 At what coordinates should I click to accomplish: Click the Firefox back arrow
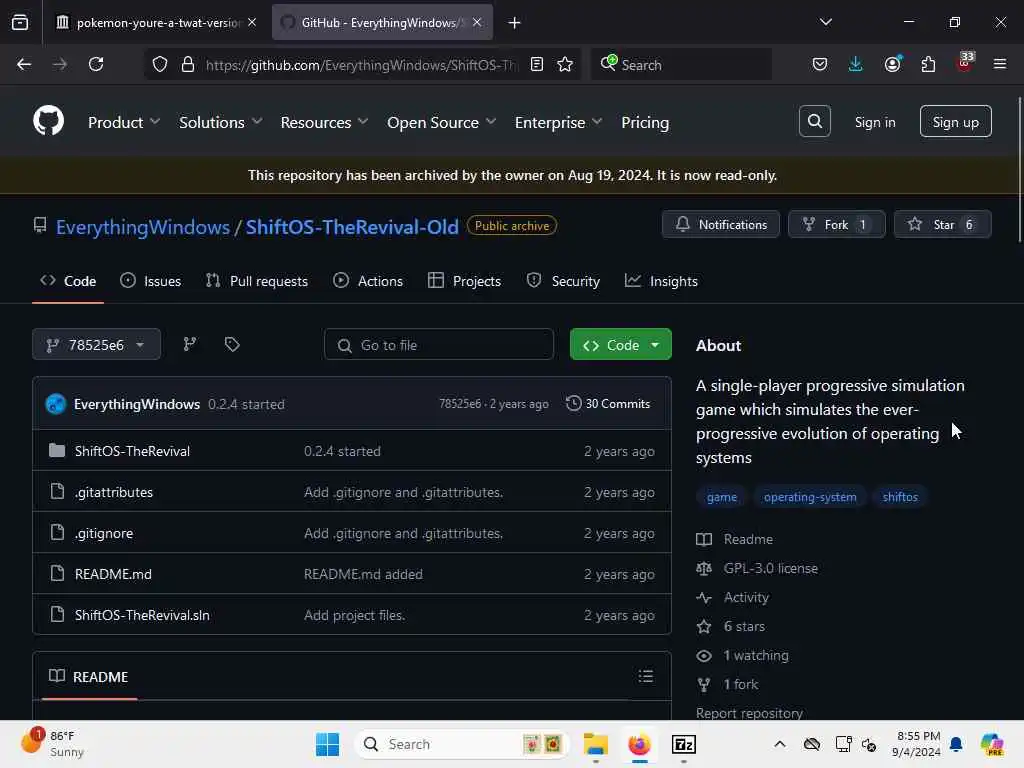tap(24, 64)
